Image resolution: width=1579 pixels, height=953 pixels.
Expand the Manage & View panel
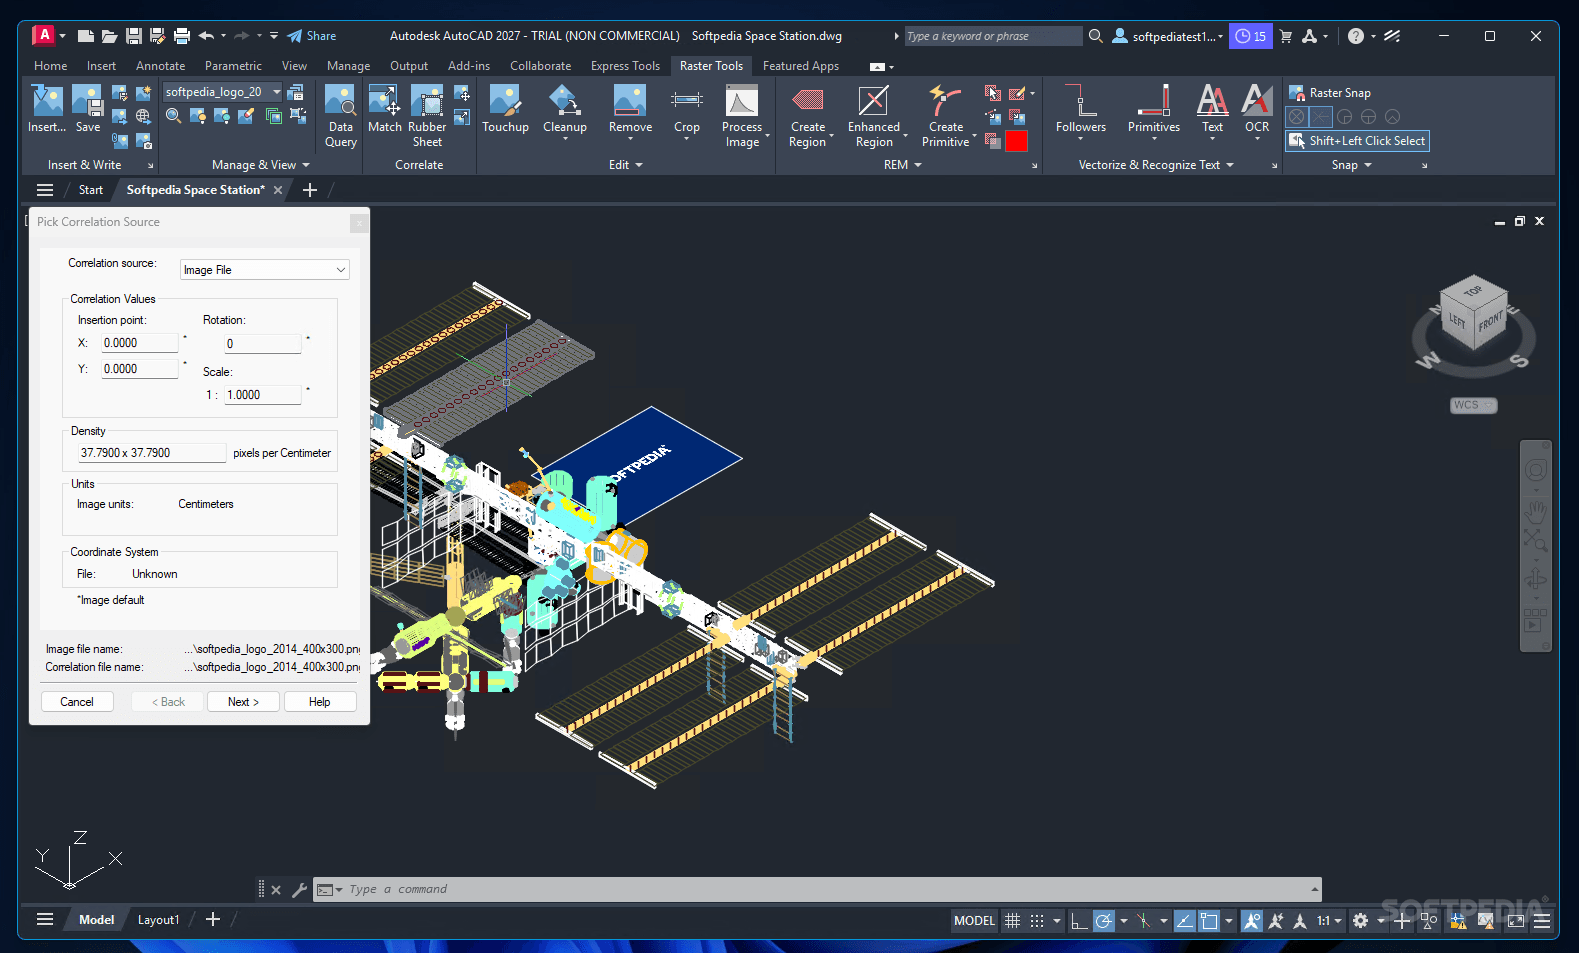tap(261, 165)
